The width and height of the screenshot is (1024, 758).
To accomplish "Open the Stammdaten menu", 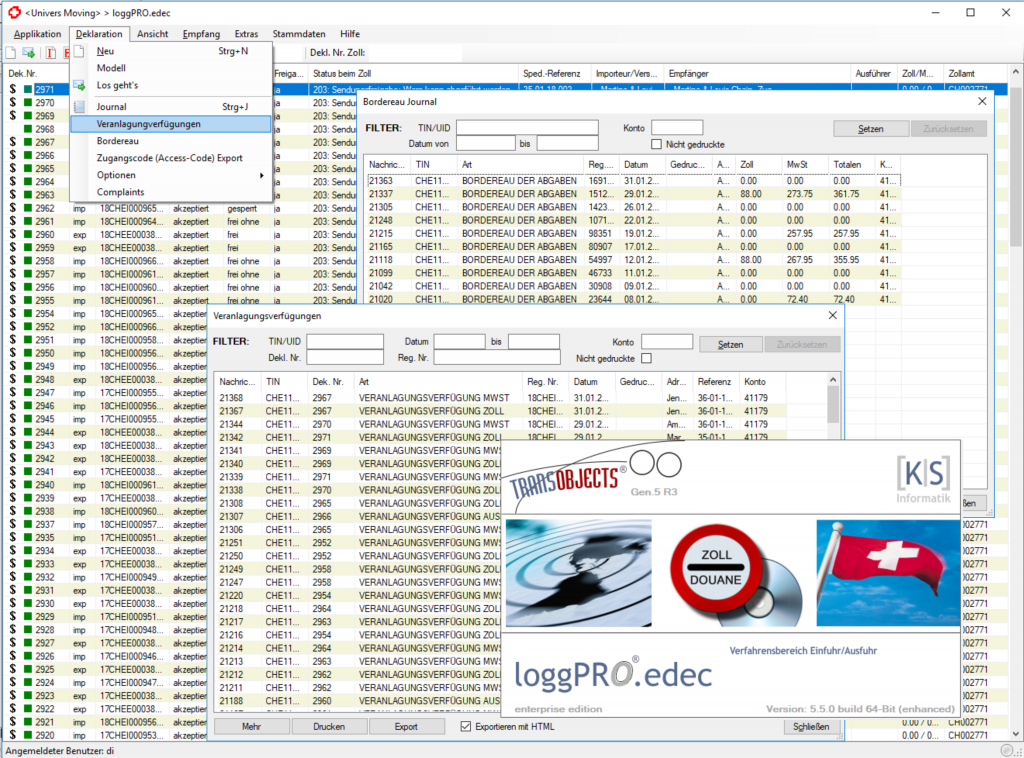I will pos(299,34).
